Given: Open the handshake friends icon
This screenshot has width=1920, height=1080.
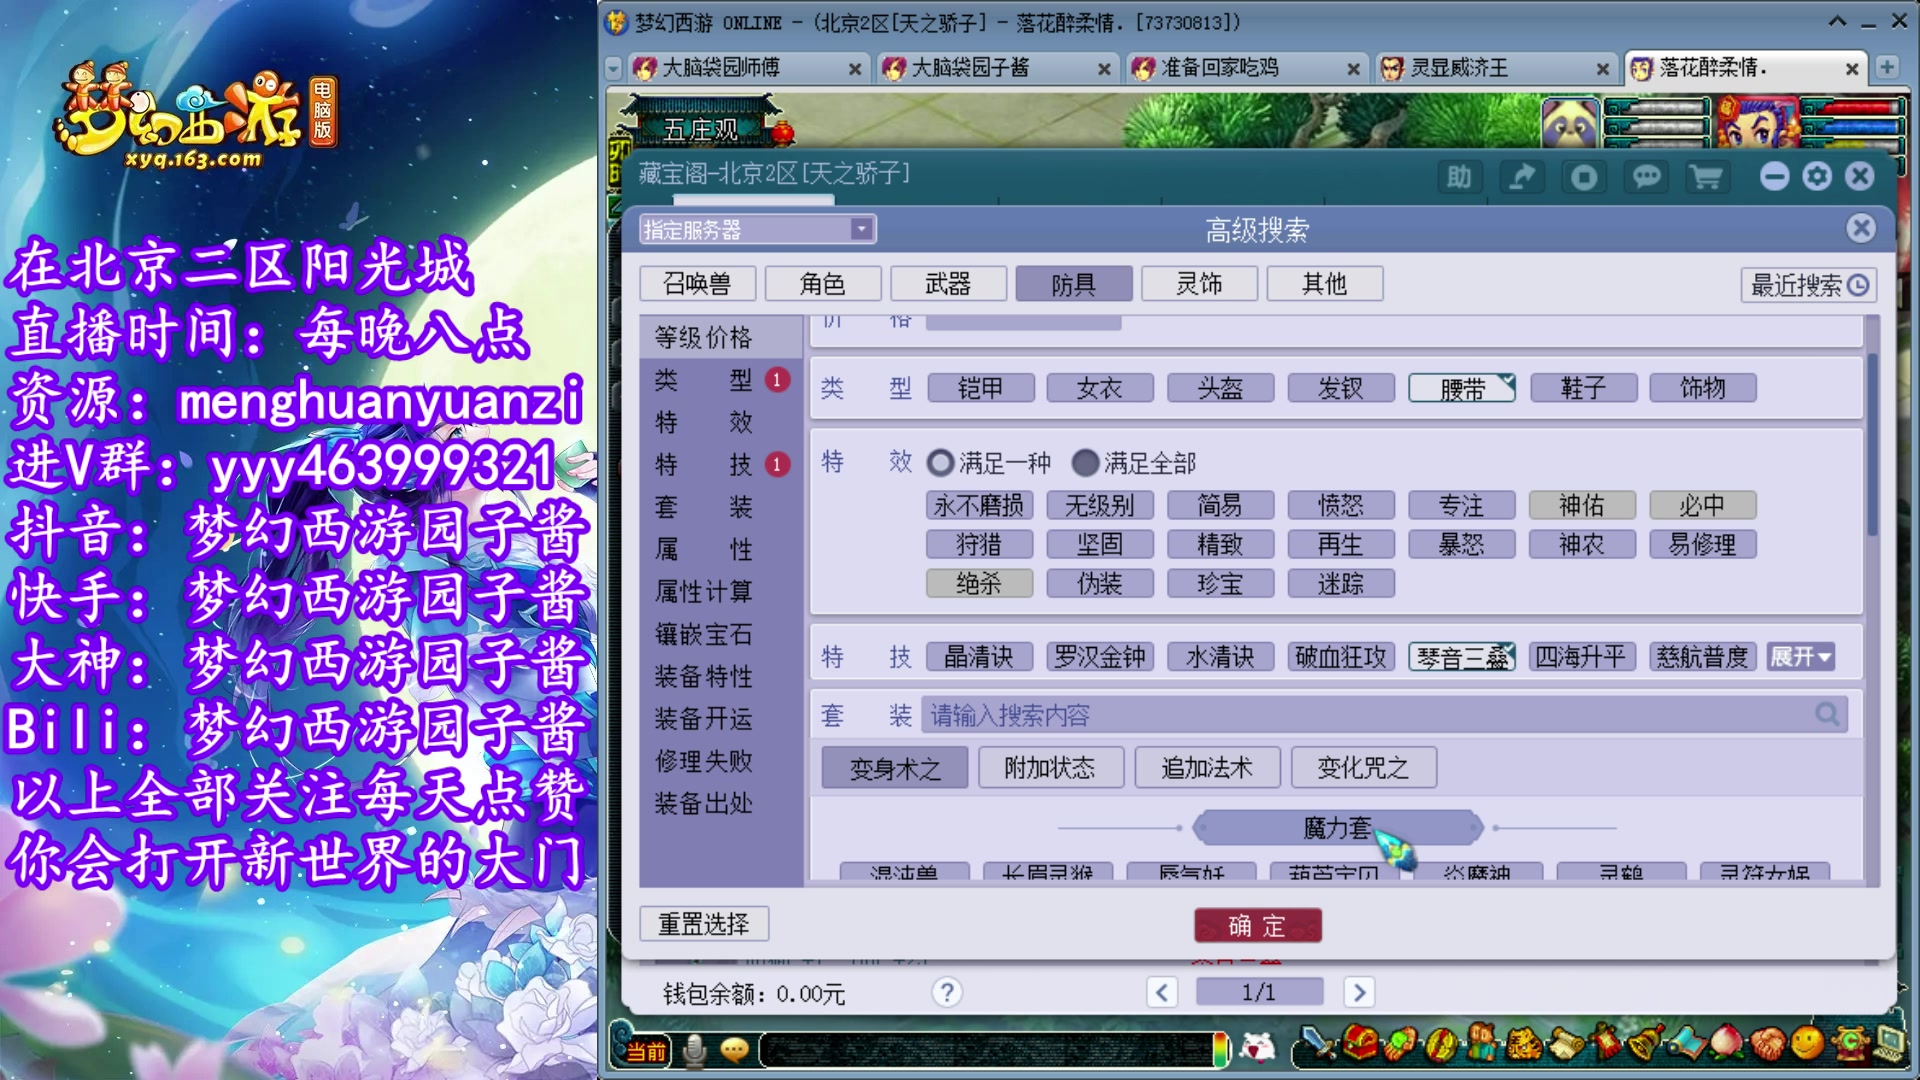Looking at the screenshot, I should pos(1767,1045).
